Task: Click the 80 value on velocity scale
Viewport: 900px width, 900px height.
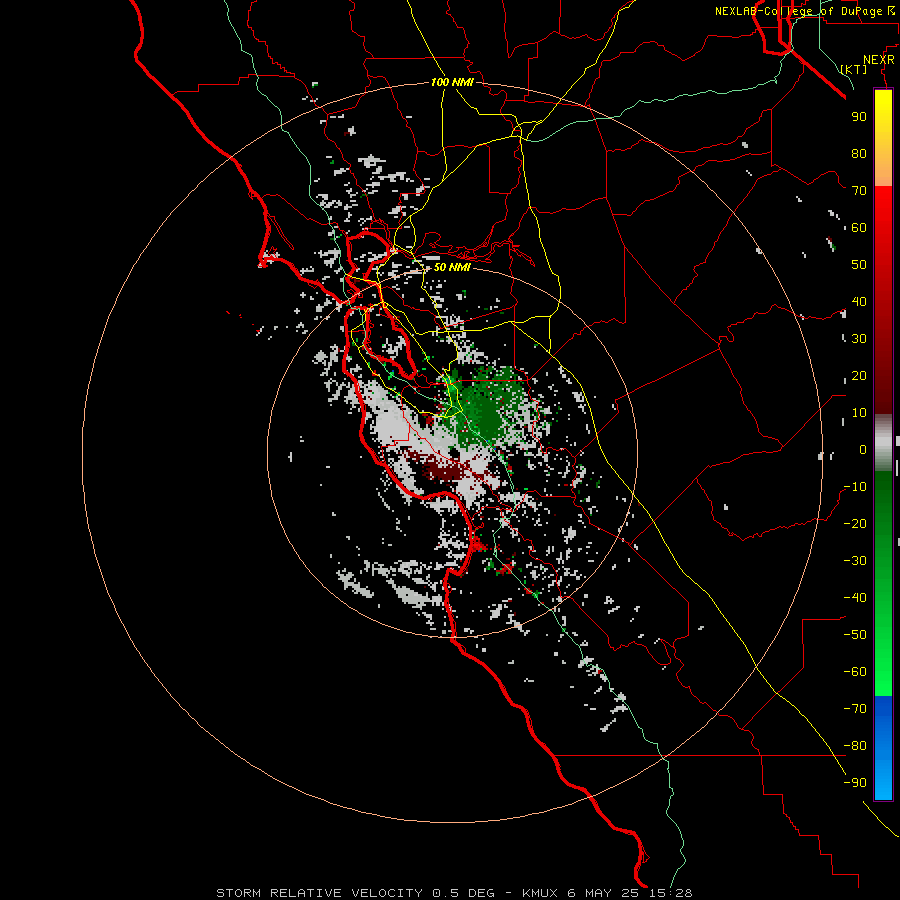Action: (859, 154)
